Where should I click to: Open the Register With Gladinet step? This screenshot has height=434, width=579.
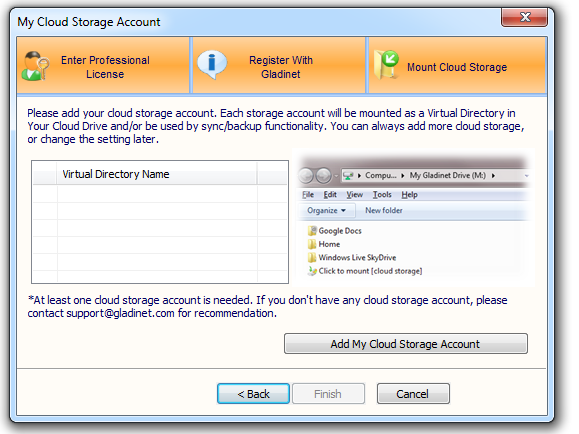coord(279,65)
